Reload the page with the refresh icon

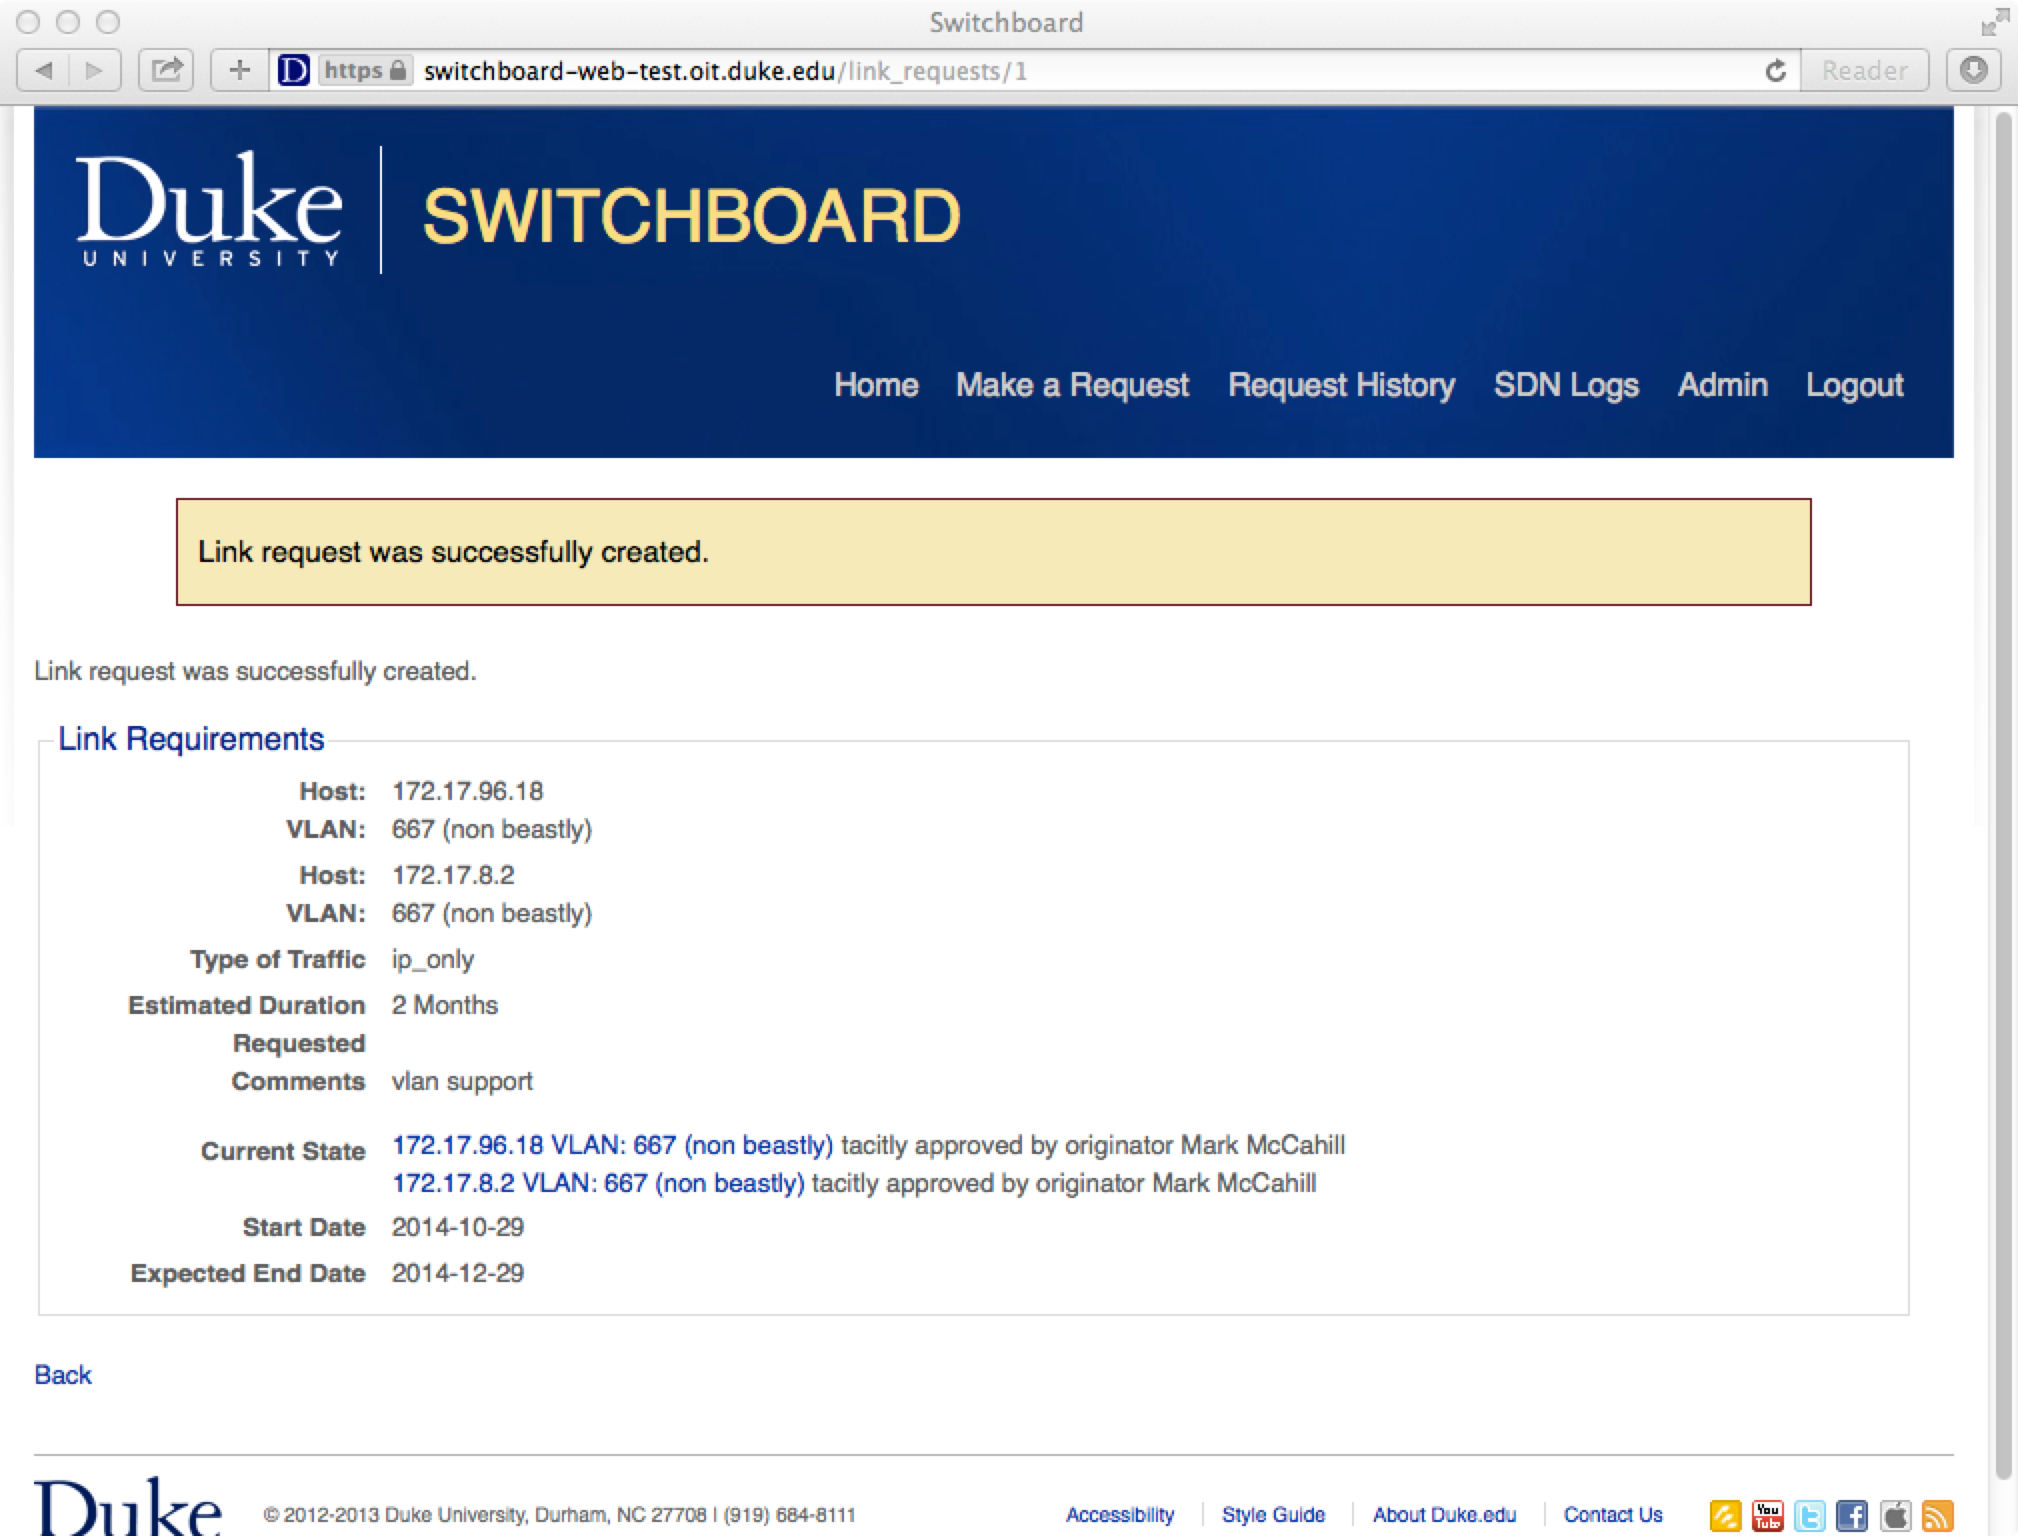click(x=1776, y=71)
